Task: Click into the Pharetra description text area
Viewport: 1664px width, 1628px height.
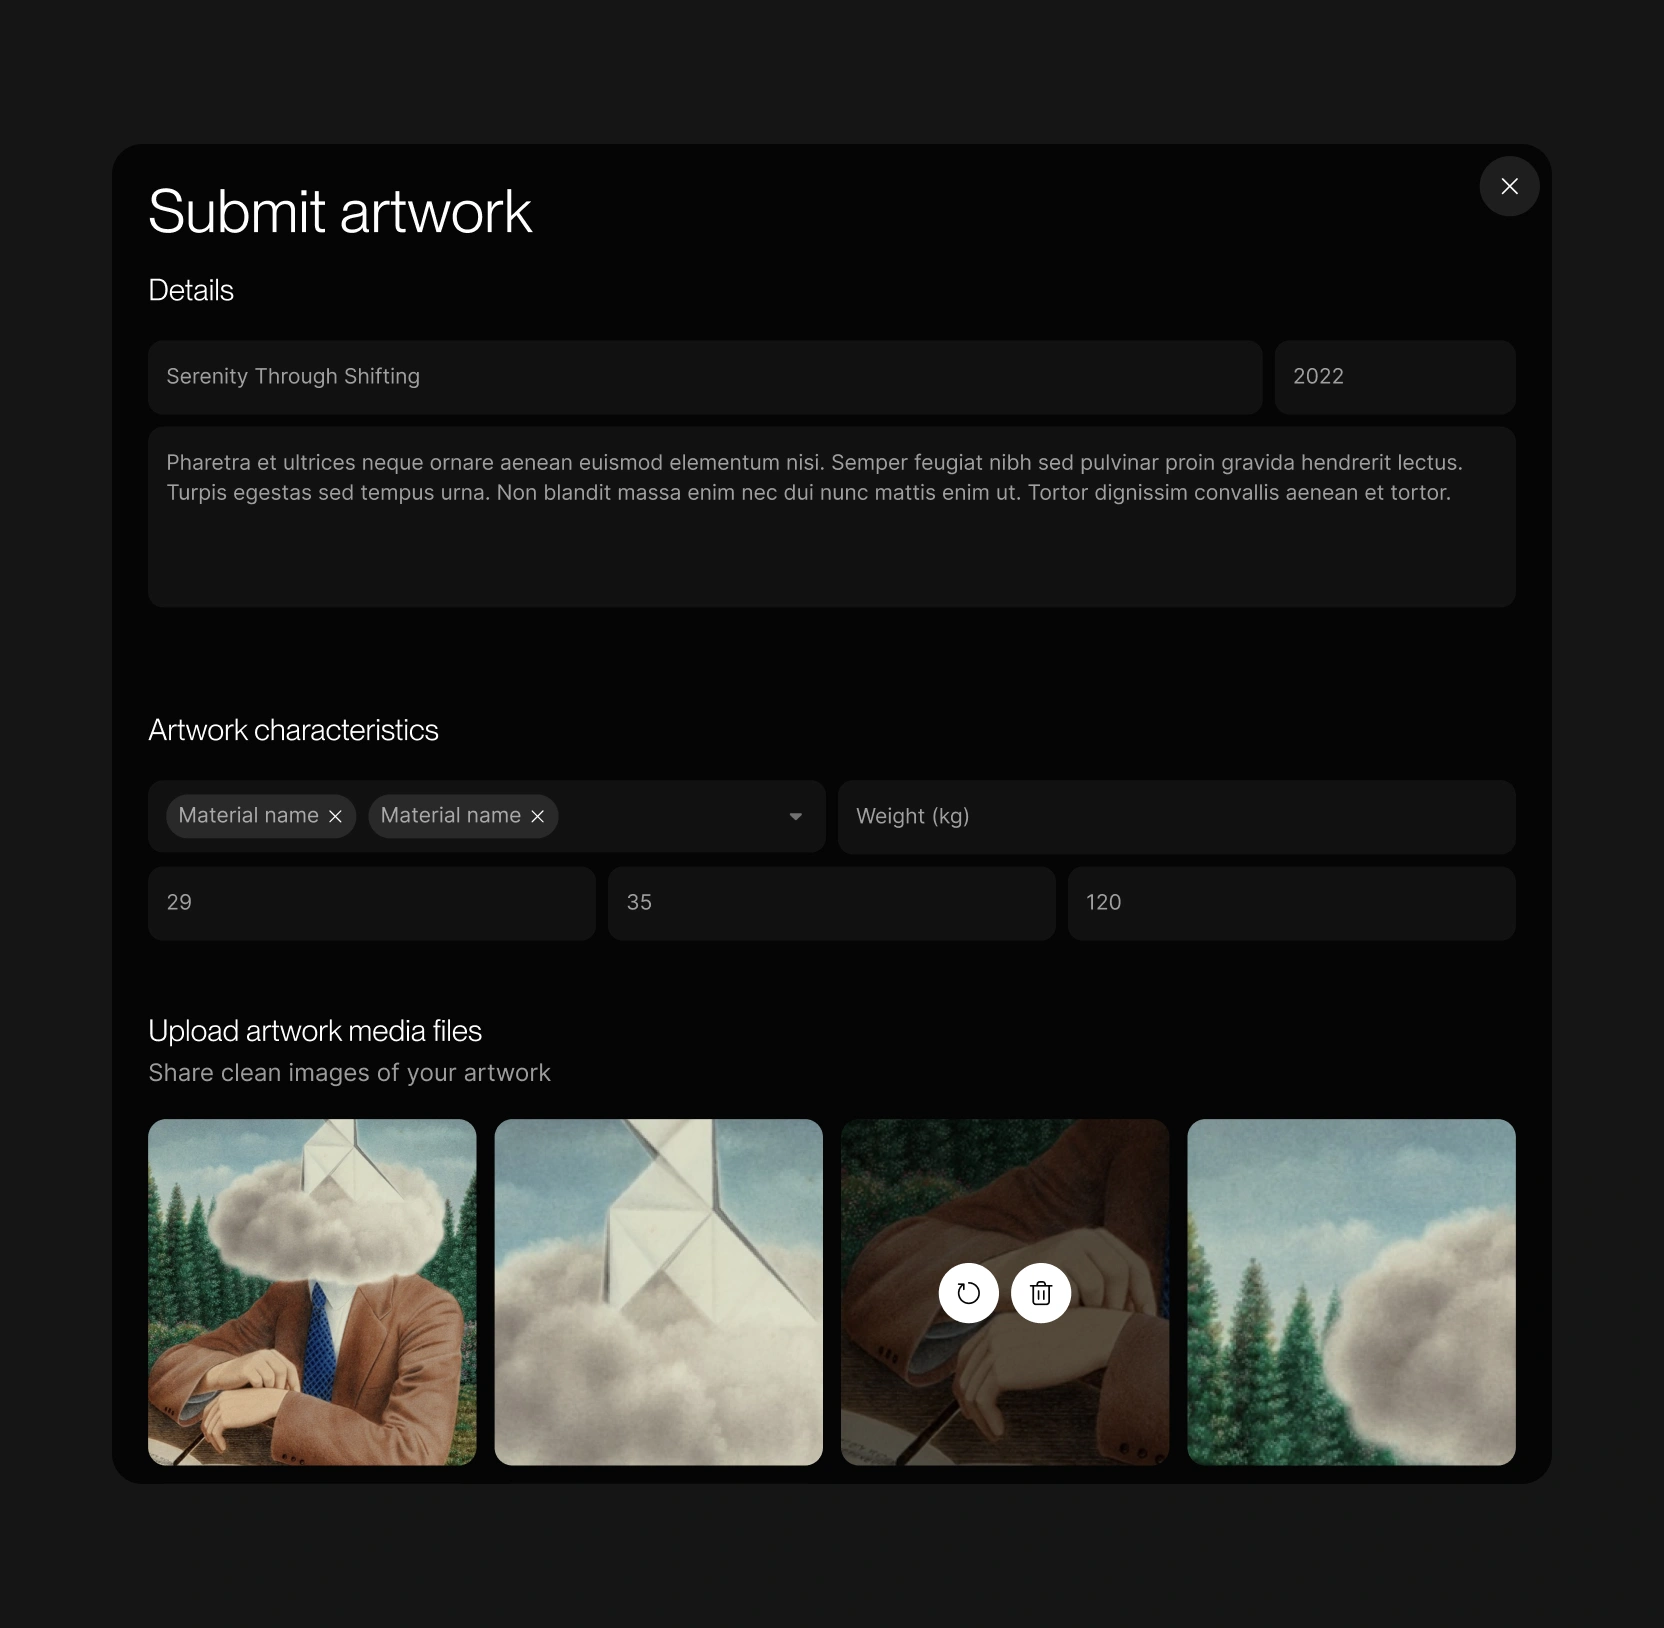Action: click(x=832, y=517)
